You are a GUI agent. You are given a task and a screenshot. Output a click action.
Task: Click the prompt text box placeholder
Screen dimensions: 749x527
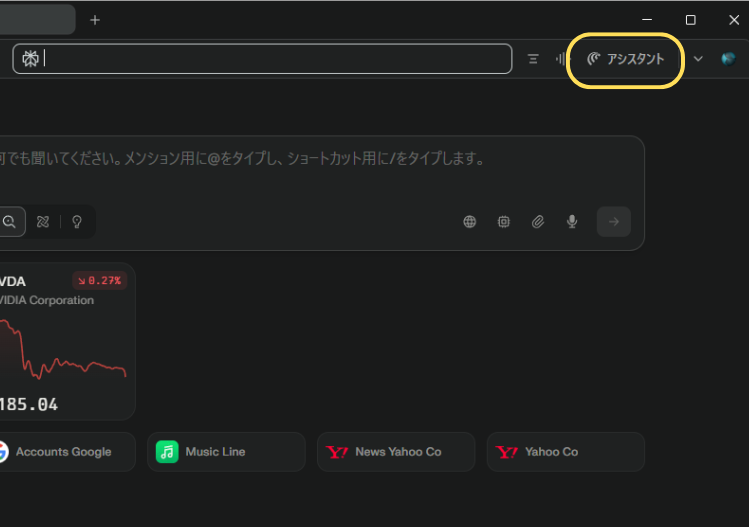pos(300,159)
